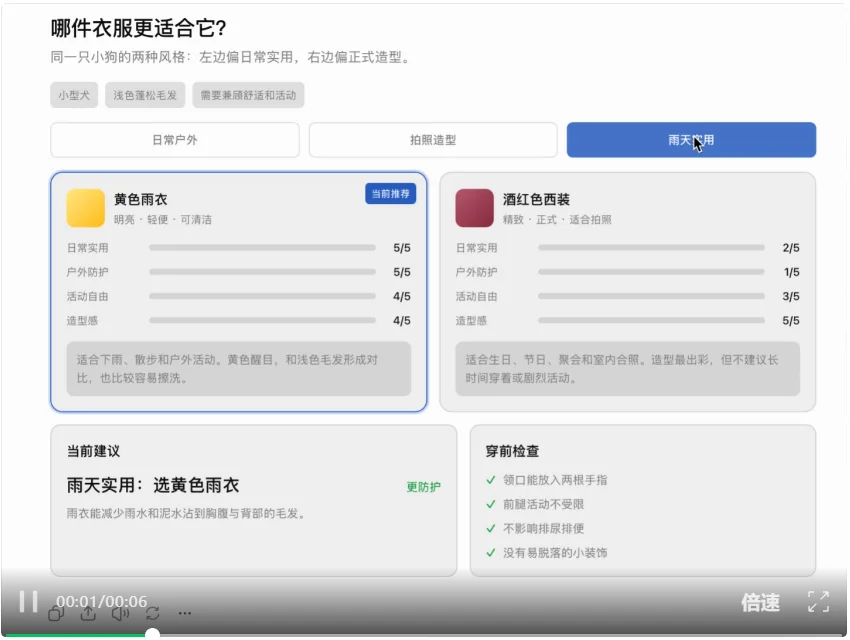
Task: Open the three-dot more options menu
Action: (x=185, y=613)
